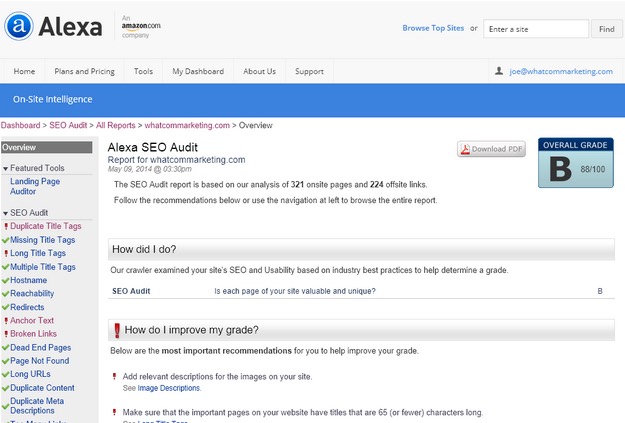Collapse the SEO Audit sidebar section
Screen dimensions: 625x423
(6, 214)
